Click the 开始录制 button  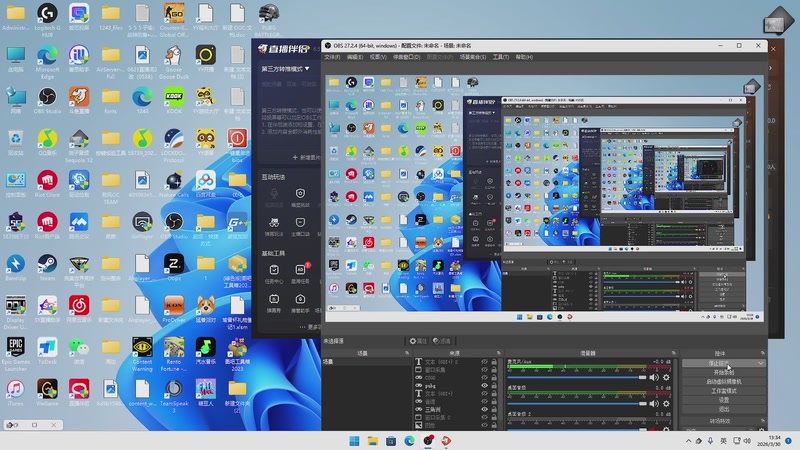pyautogui.click(x=724, y=372)
